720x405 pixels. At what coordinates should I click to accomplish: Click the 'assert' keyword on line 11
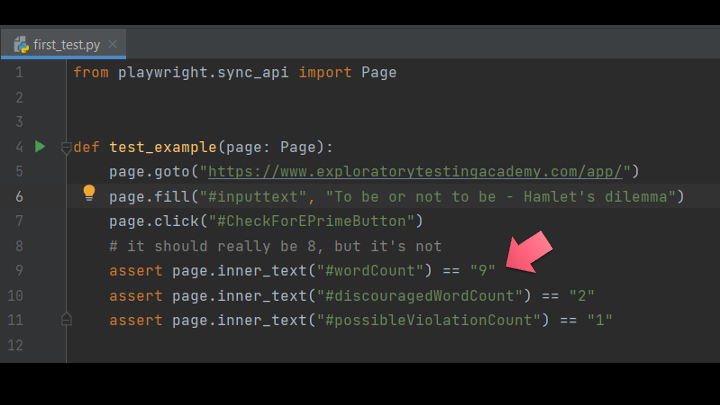click(136, 320)
